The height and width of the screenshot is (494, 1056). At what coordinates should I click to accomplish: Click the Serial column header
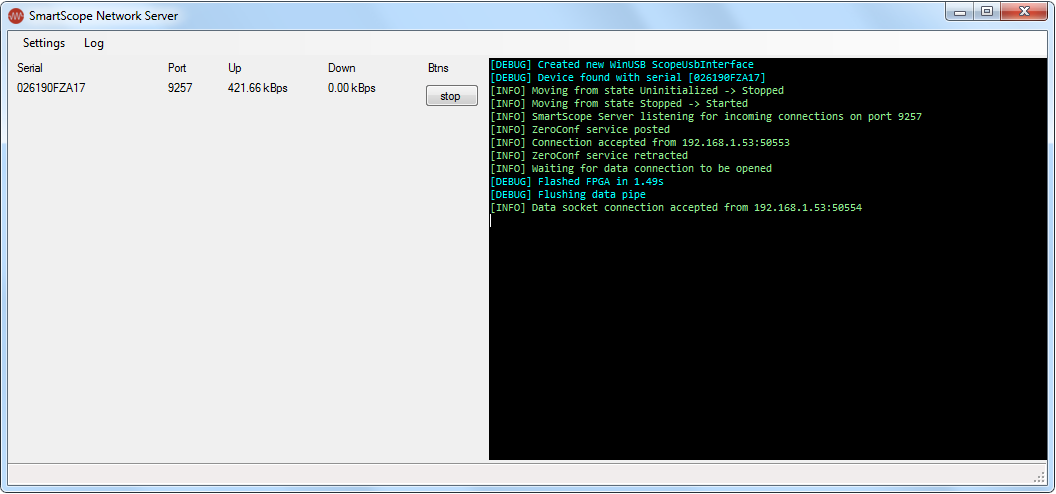click(30, 68)
